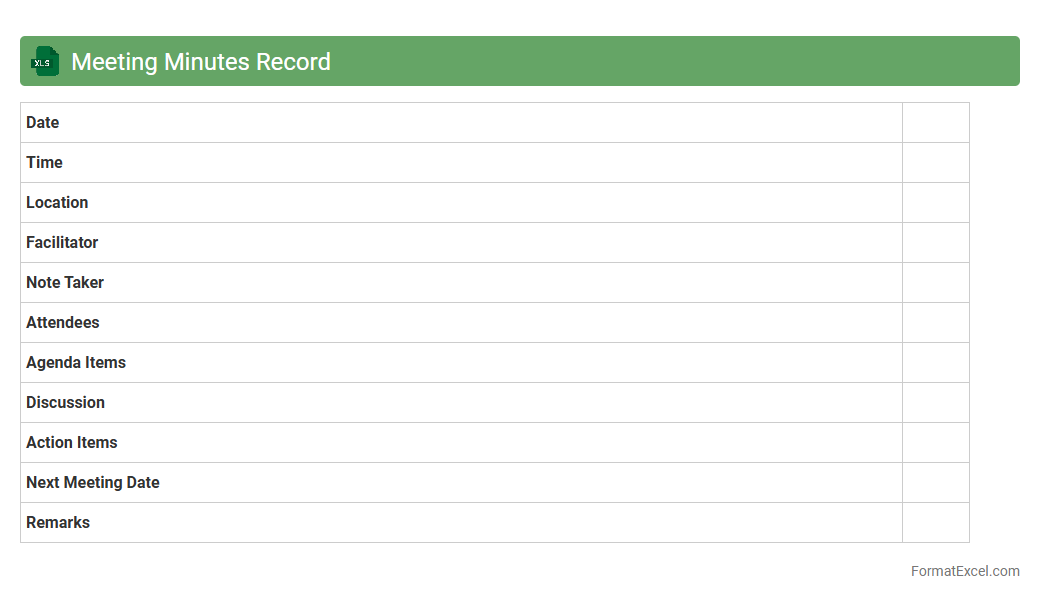Click the Facilitator row label
1040x600 pixels.
(62, 243)
